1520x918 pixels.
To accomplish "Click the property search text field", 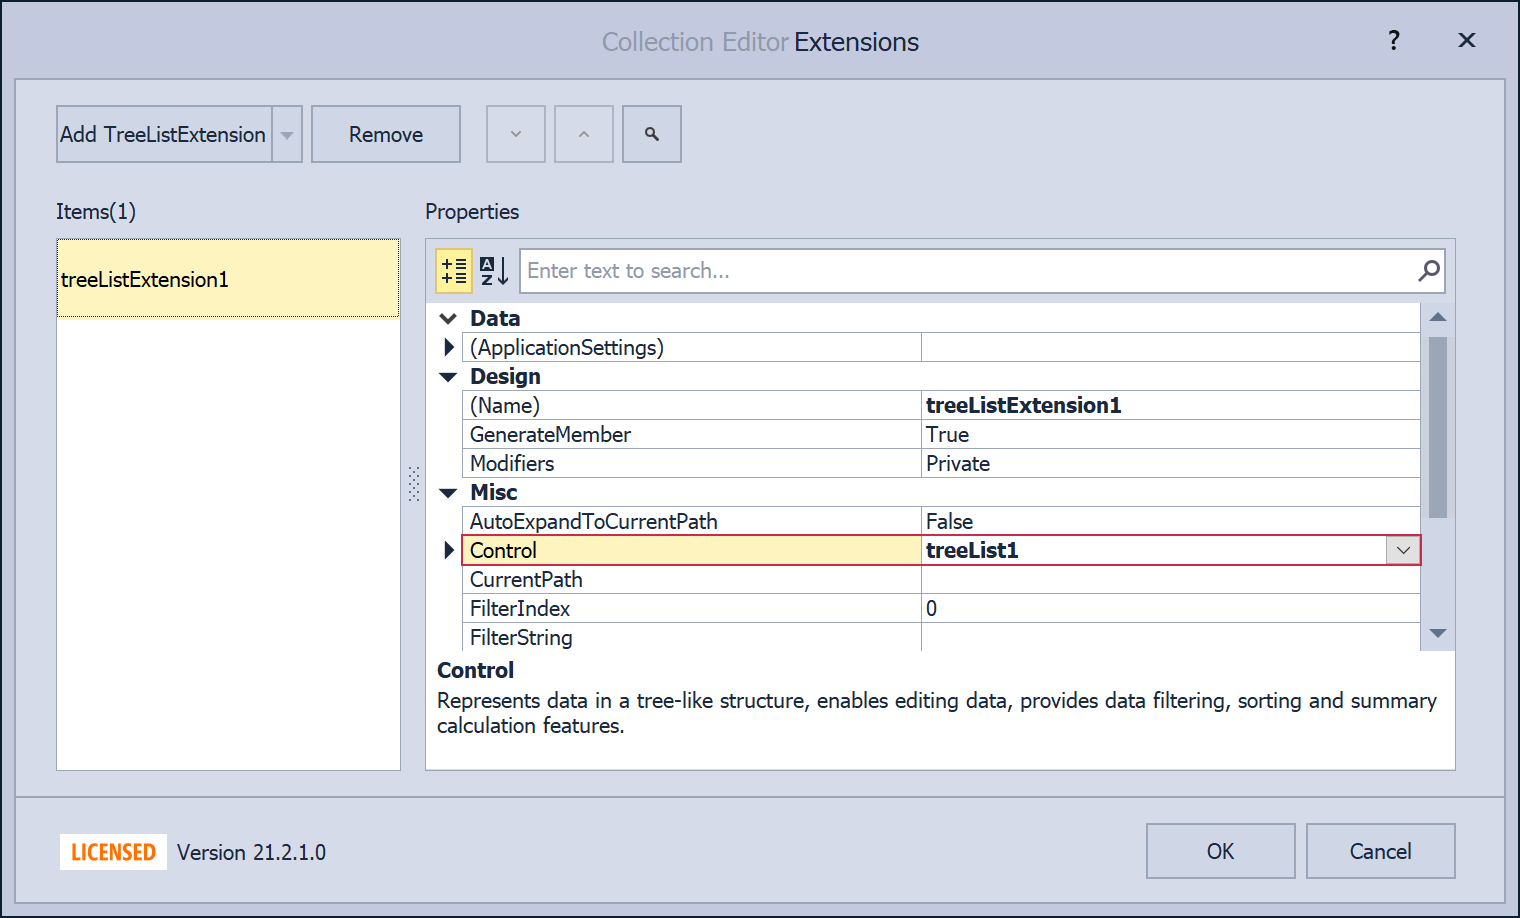I will (x=965, y=271).
